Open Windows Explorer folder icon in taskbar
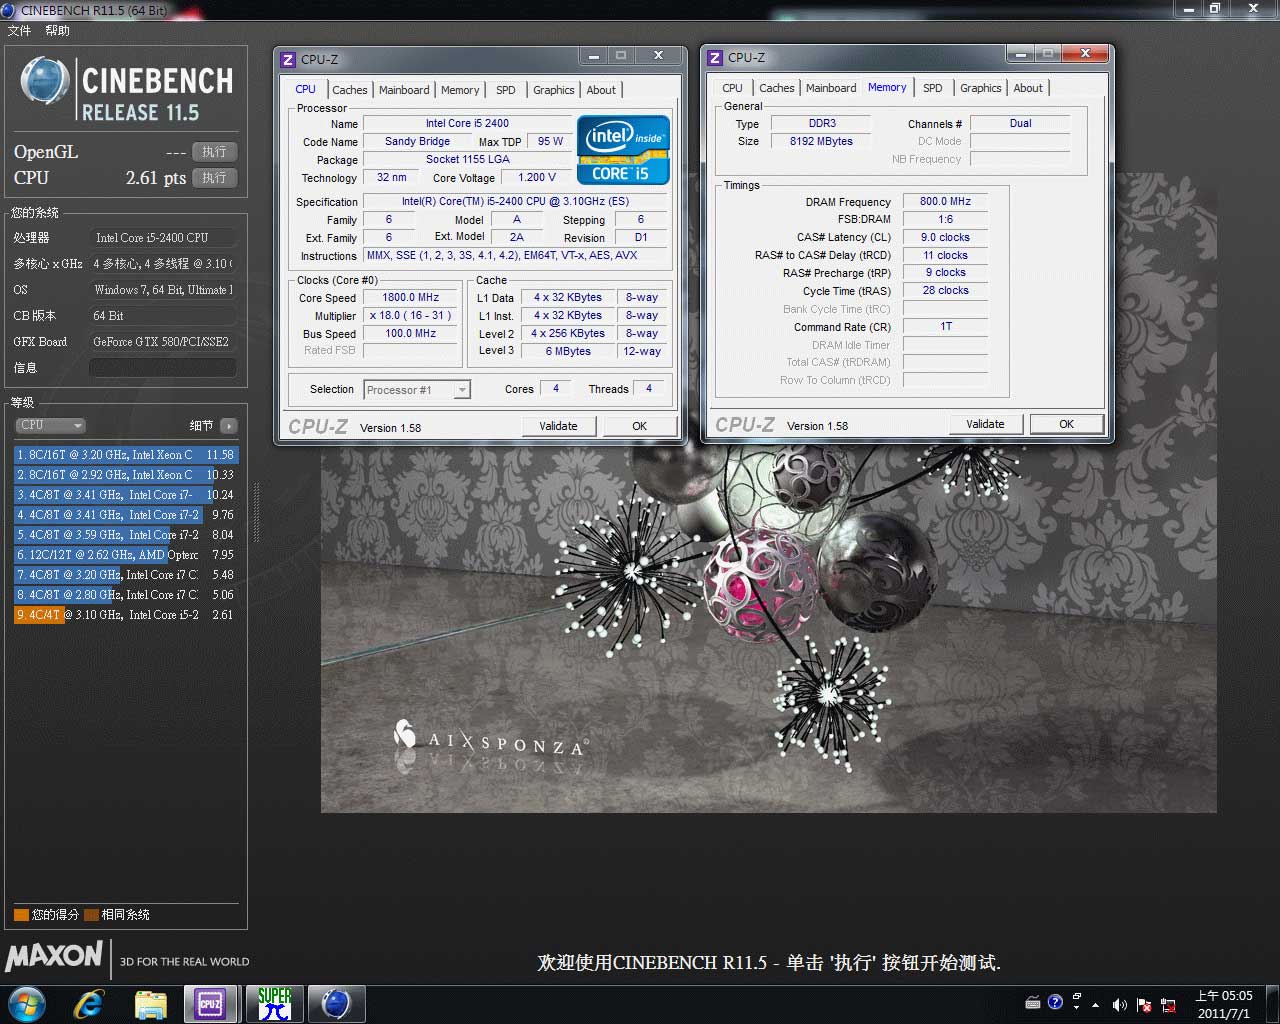The height and width of the screenshot is (1024, 1280). click(150, 1003)
